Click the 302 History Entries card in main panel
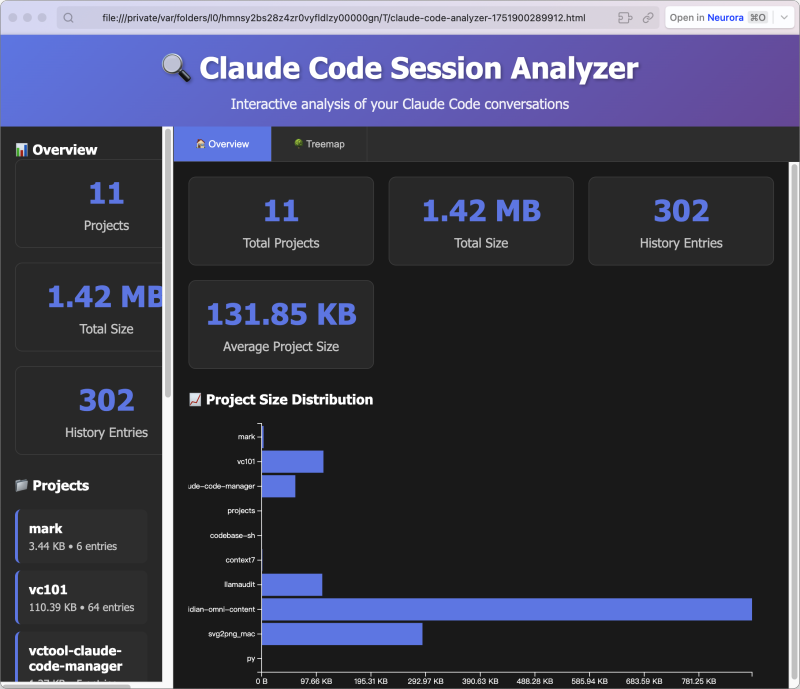The image size is (800, 689). tap(681, 221)
